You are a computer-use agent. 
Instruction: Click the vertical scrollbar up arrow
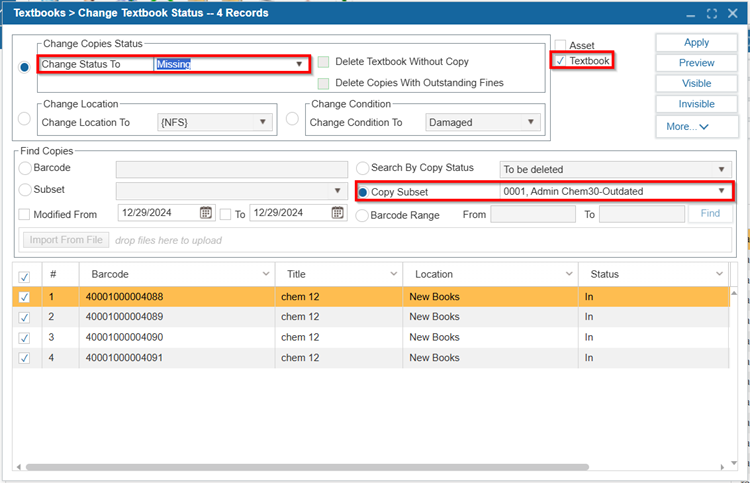coord(734,293)
